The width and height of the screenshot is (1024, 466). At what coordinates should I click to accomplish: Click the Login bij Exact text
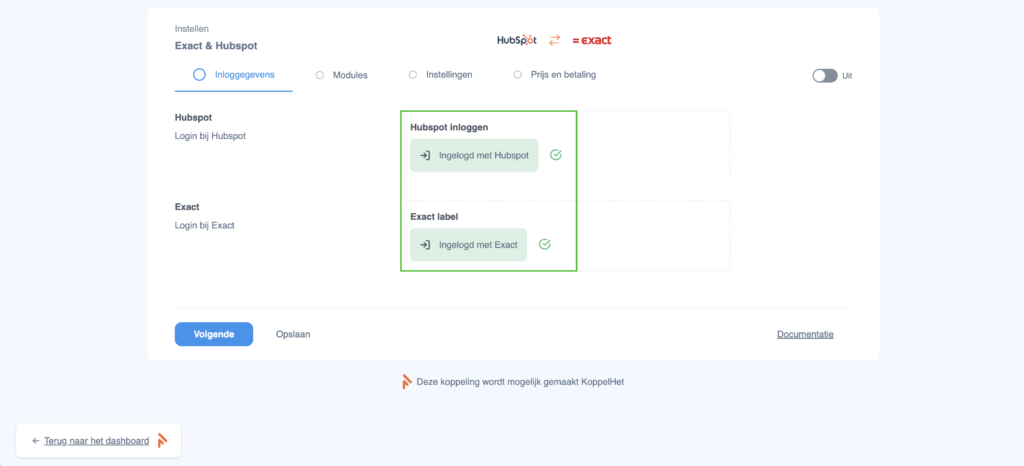[204, 226]
